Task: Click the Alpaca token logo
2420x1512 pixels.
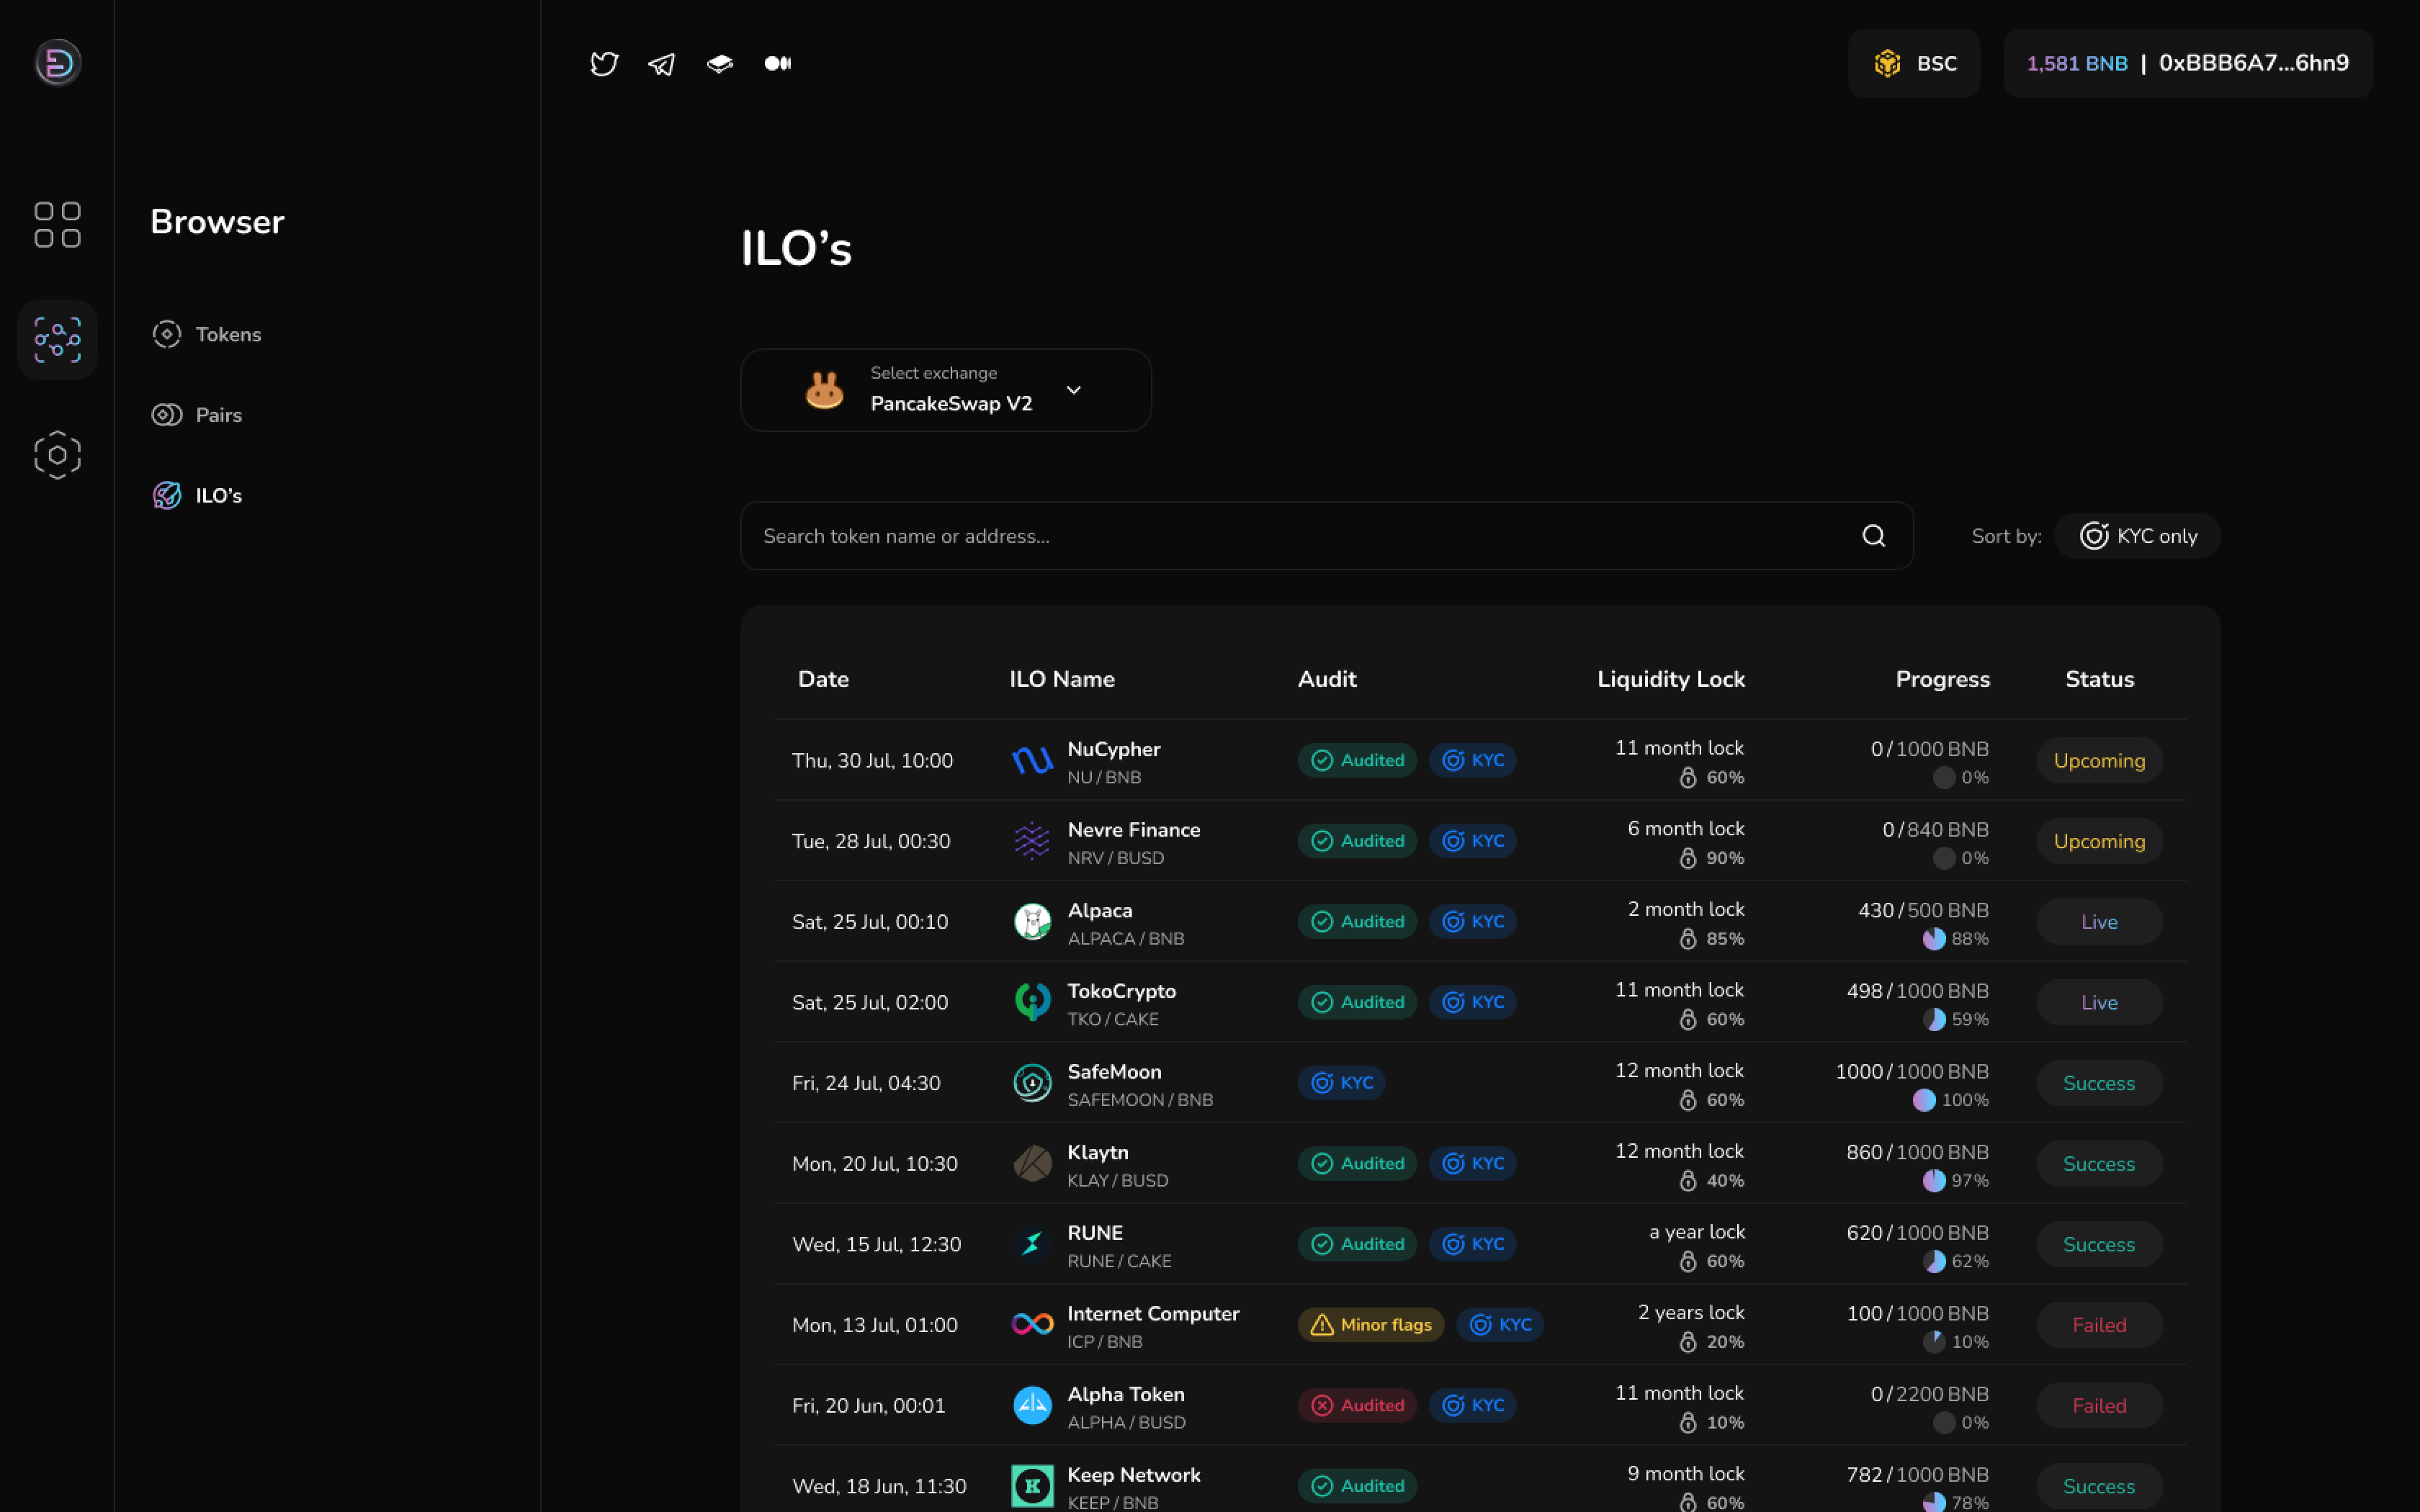Action: [x=1032, y=922]
